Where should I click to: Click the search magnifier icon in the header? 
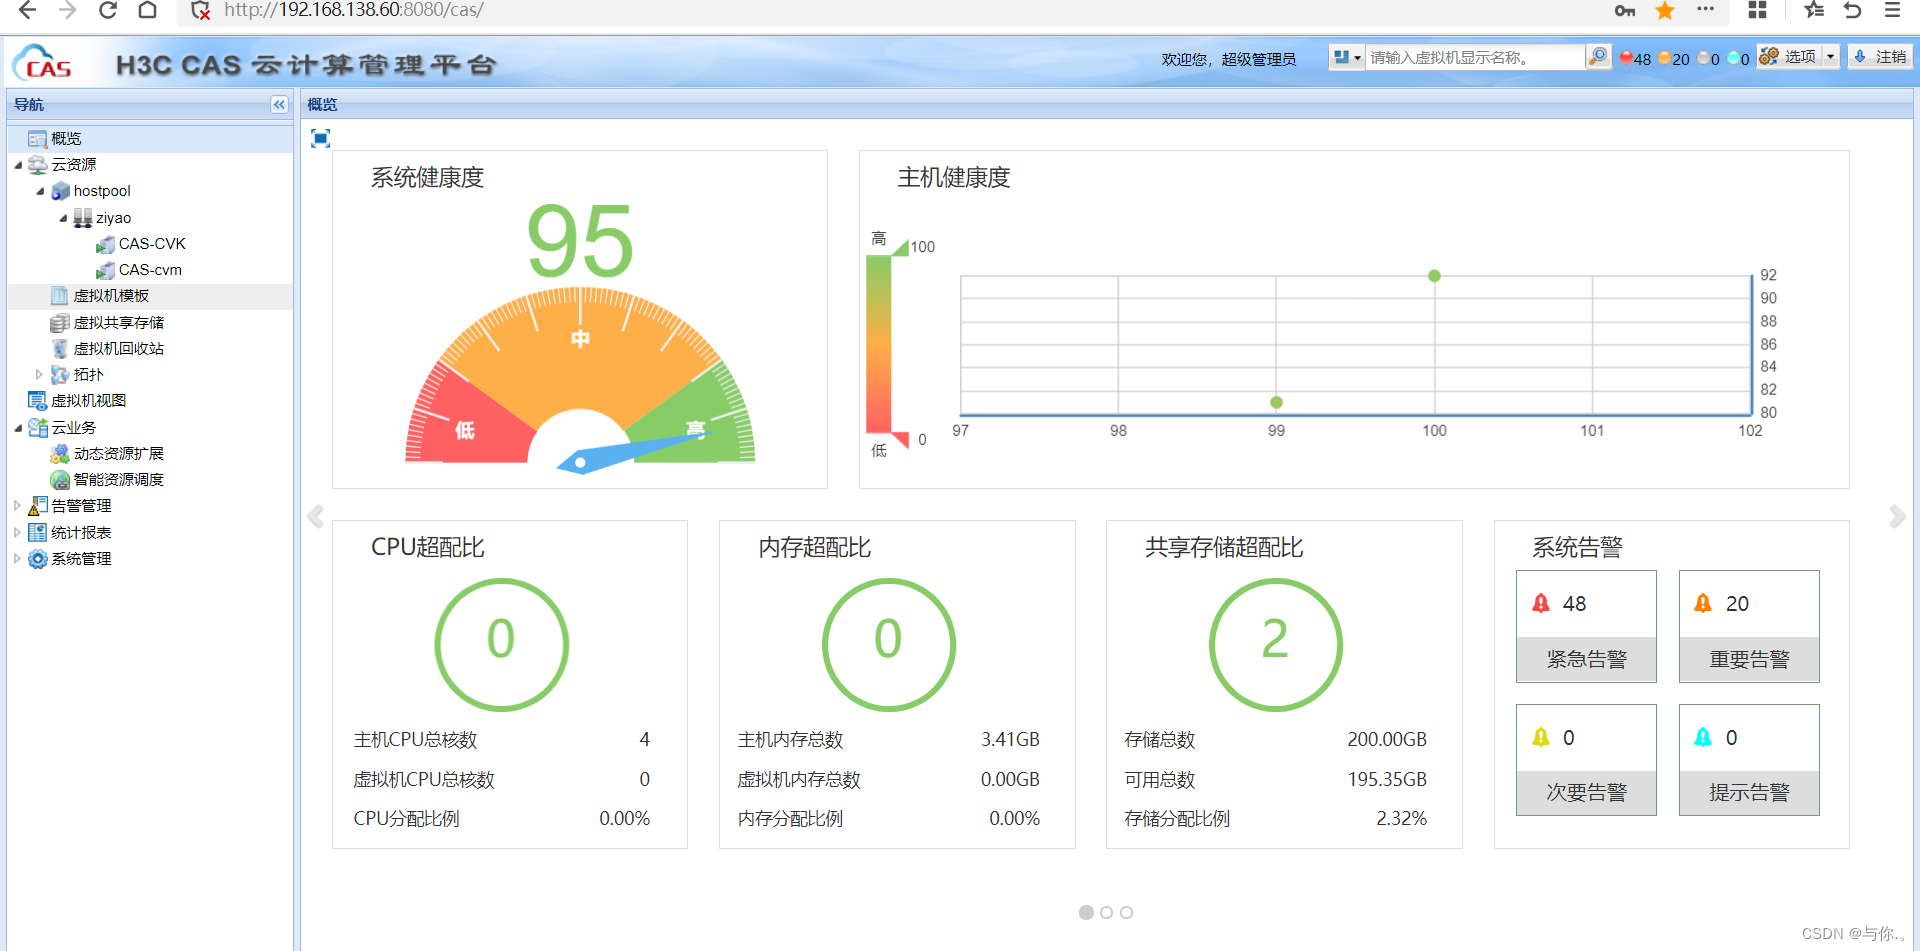[x=1597, y=57]
